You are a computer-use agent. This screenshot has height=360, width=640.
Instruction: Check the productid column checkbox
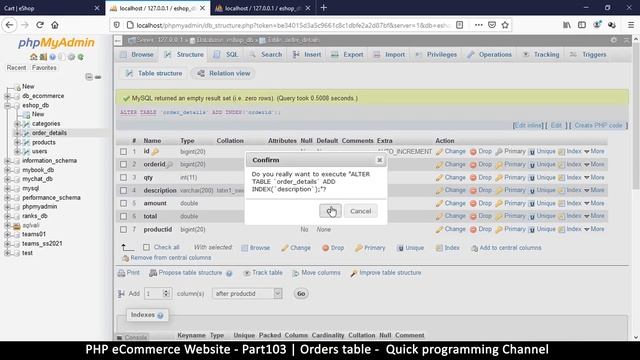[124, 229]
